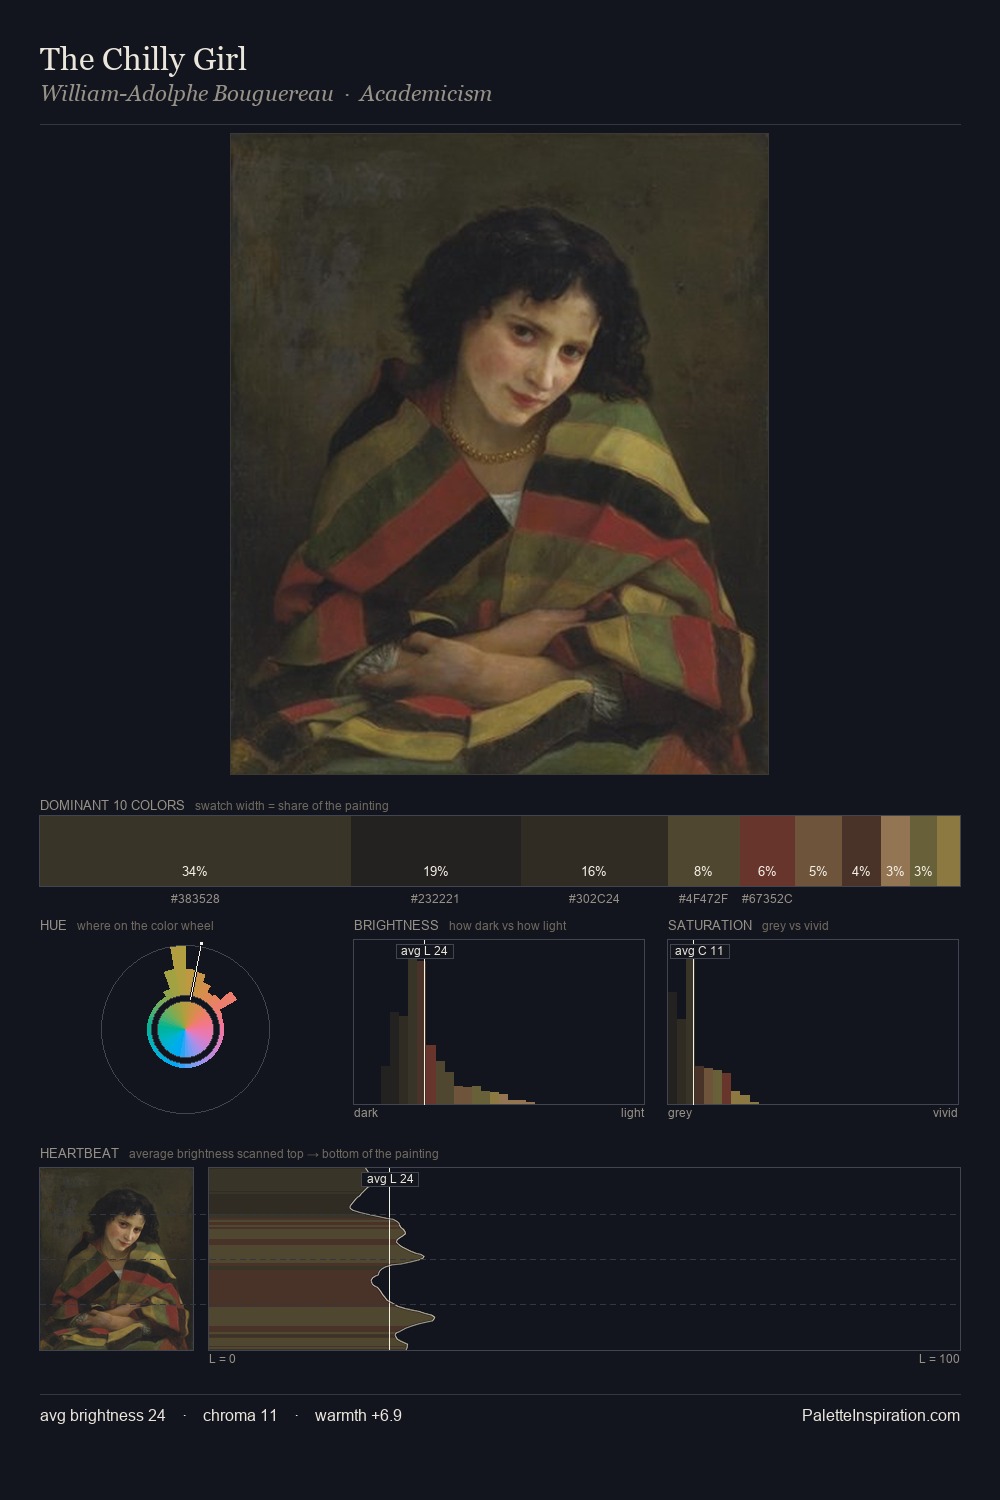1000x1500 pixels.
Task: Click the hue color wheel center
Action: [185, 1029]
